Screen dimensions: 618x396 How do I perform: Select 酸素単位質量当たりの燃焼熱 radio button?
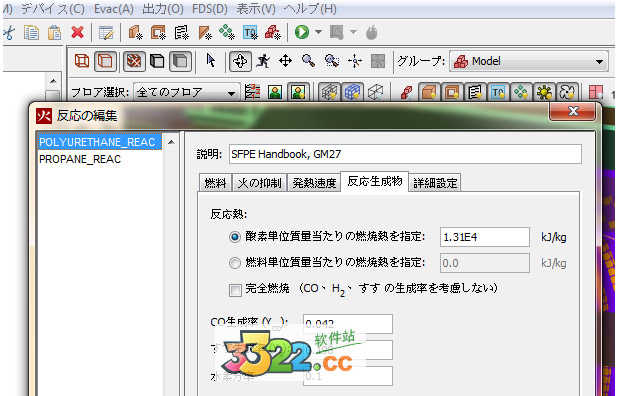pos(235,237)
